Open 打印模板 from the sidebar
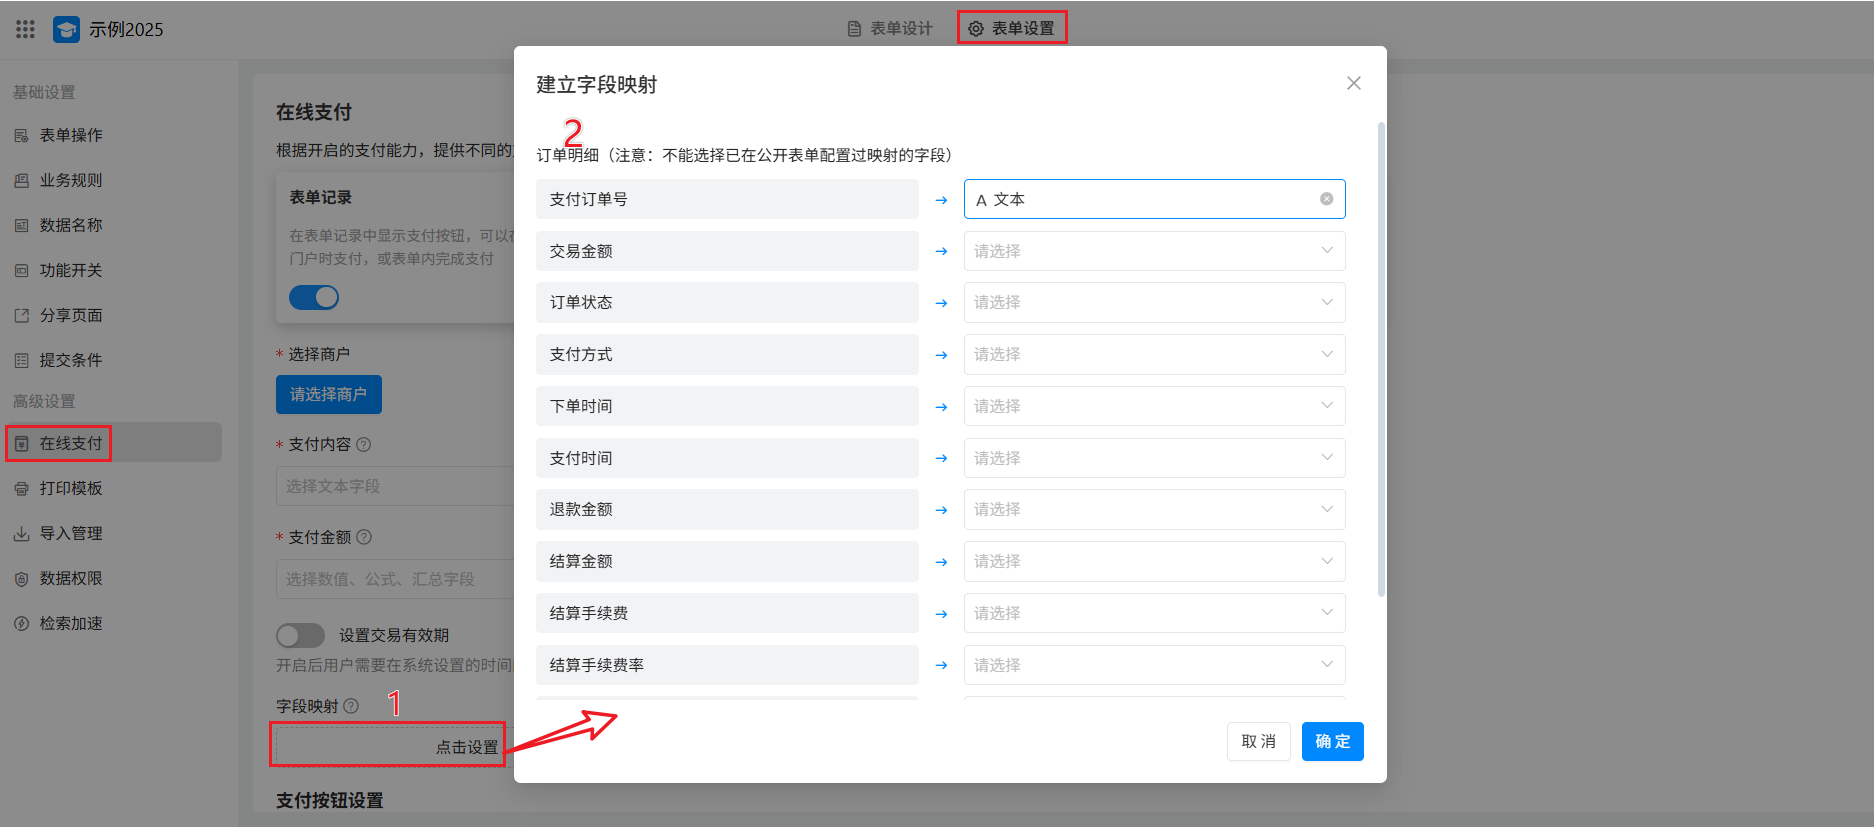The height and width of the screenshot is (827, 1874). click(70, 488)
